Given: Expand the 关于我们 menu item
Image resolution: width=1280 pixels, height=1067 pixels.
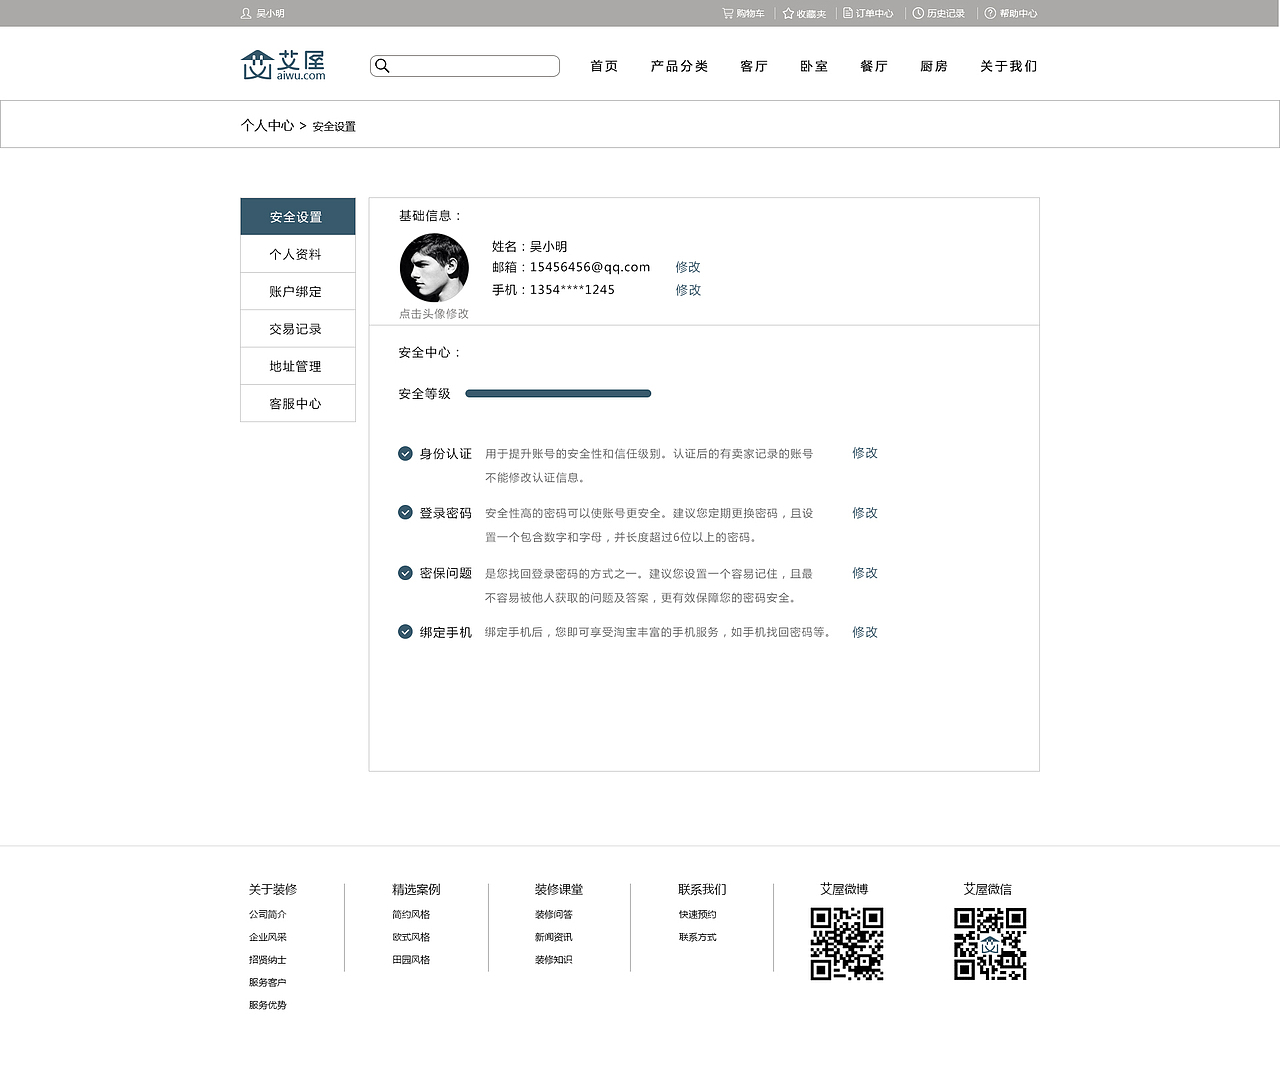Looking at the screenshot, I should [x=1008, y=66].
